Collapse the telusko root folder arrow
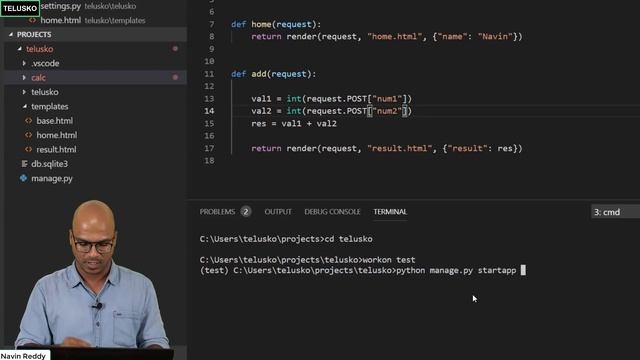This screenshot has height=360, width=640. point(20,49)
